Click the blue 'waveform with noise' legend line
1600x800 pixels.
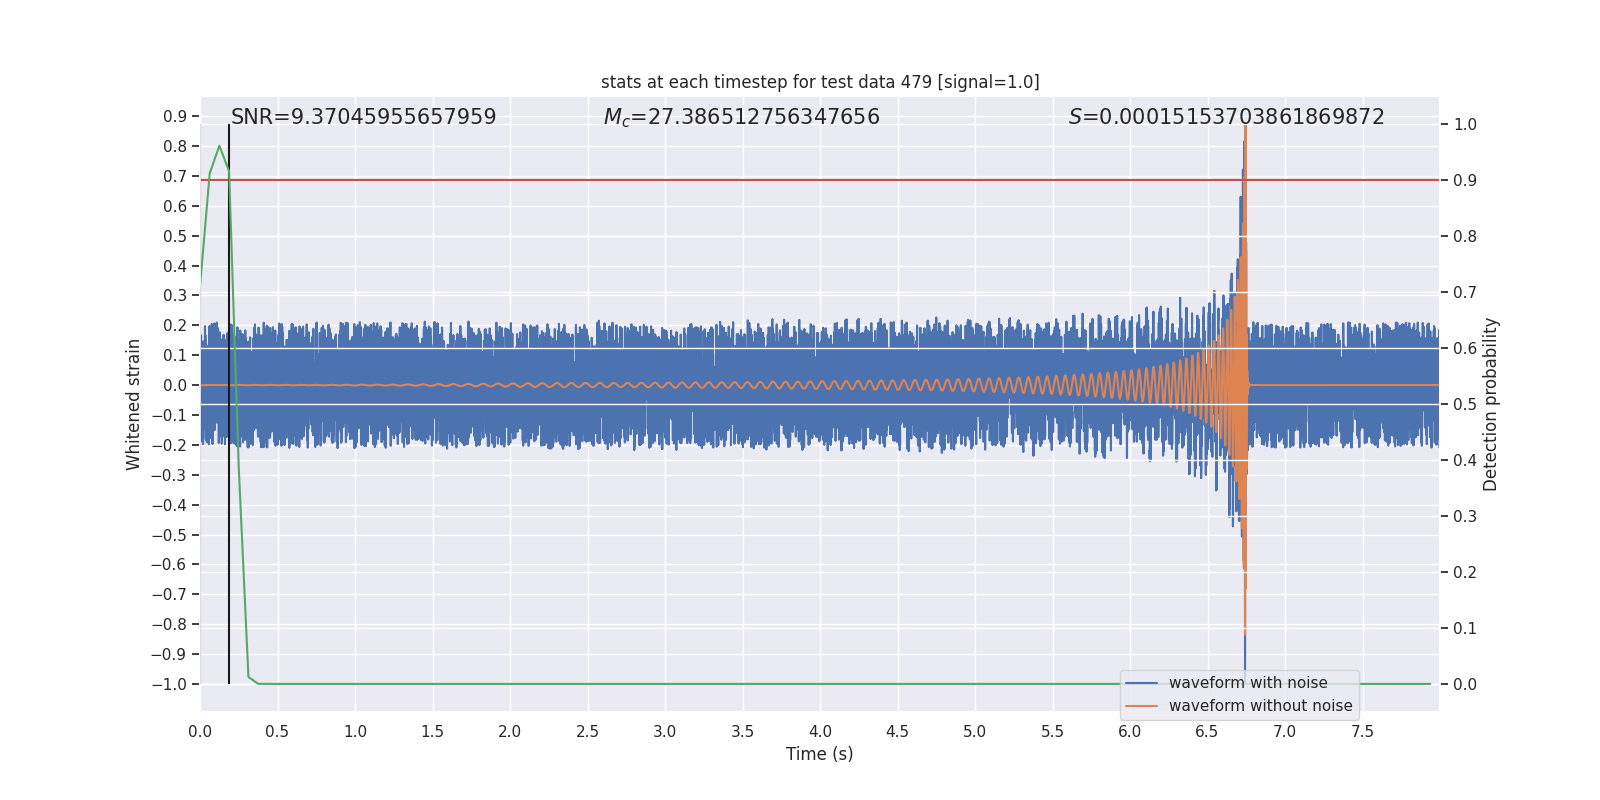tap(1141, 683)
